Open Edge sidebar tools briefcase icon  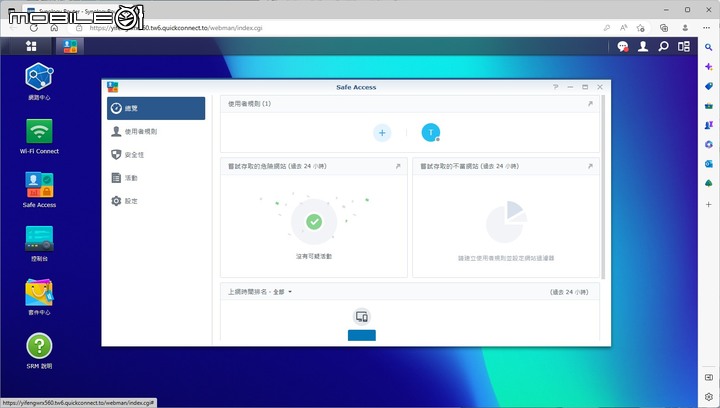click(x=709, y=106)
